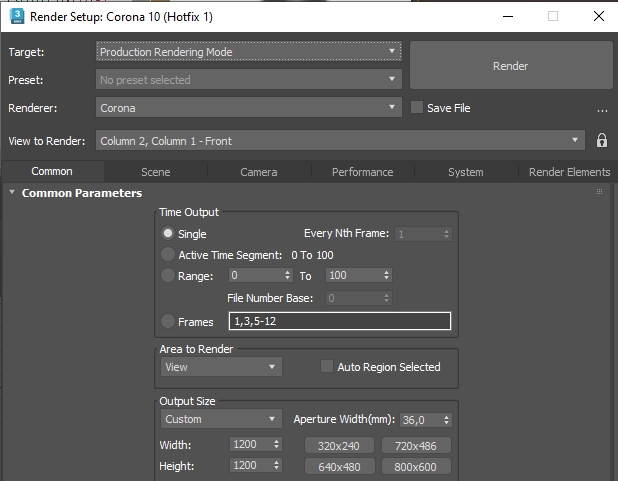Image resolution: width=618 pixels, height=481 pixels.
Task: Tick the Auto Region Selected checkbox
Action: click(x=327, y=367)
